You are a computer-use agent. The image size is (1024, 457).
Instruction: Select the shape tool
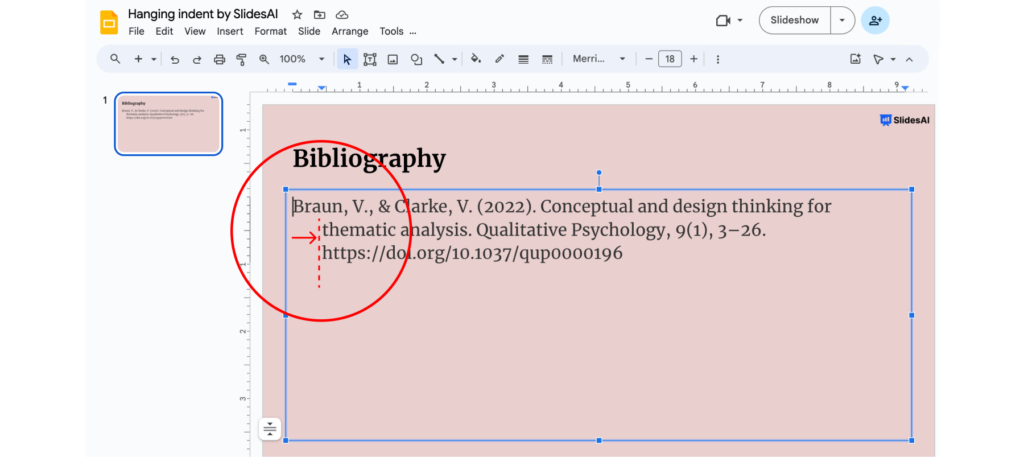[x=416, y=60]
